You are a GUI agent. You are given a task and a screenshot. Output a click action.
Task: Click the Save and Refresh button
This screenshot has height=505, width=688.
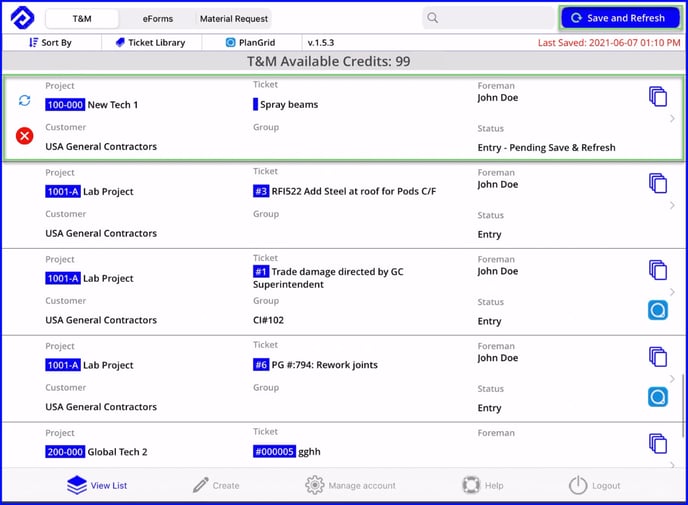tap(620, 18)
